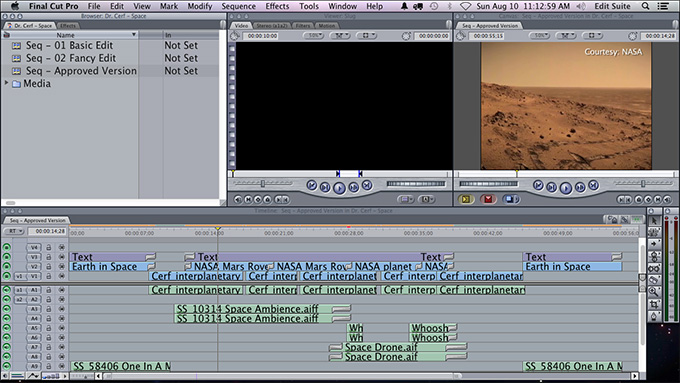Image resolution: width=680 pixels, height=383 pixels.
Task: Expand the Media bin
Action: (x=7, y=83)
